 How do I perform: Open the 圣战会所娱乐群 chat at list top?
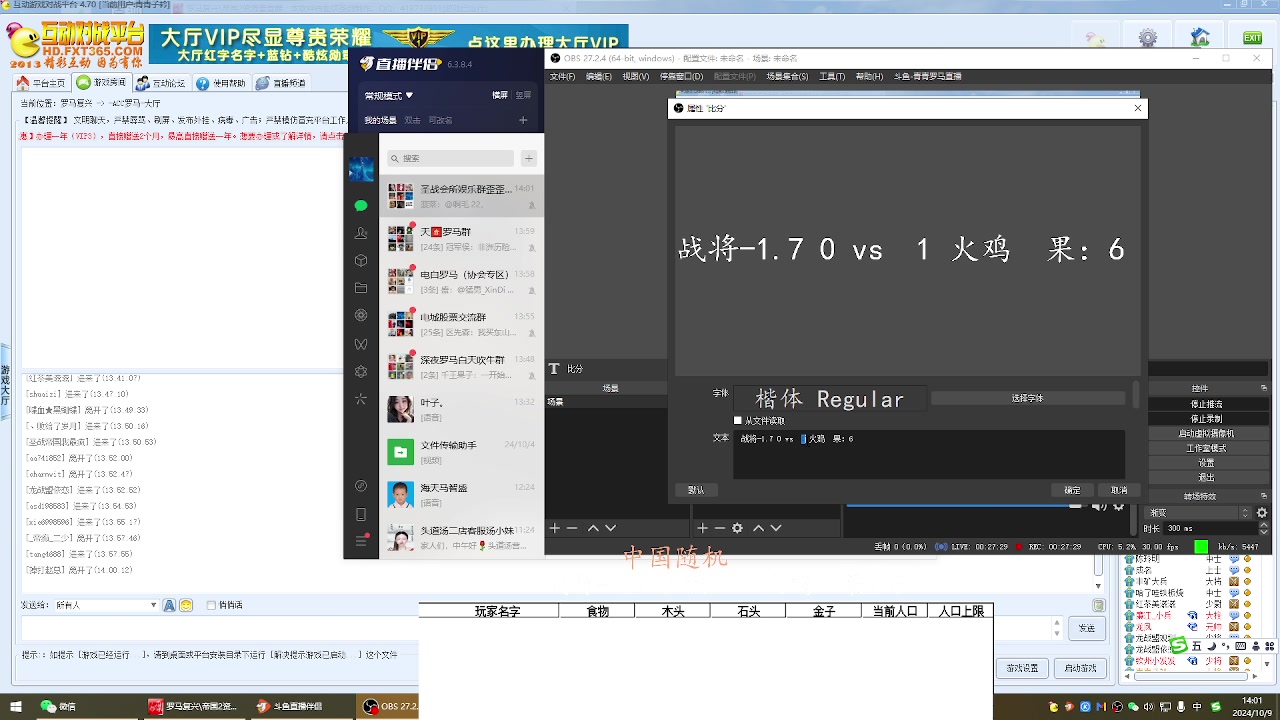461,196
